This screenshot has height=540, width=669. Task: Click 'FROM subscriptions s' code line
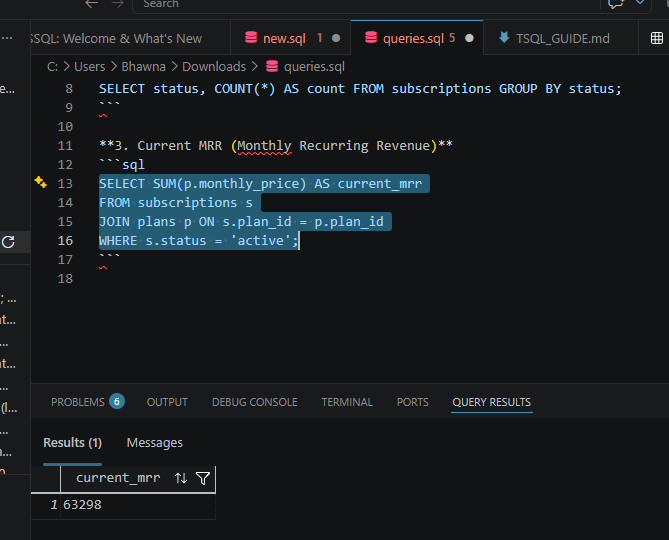pyautogui.click(x=176, y=203)
